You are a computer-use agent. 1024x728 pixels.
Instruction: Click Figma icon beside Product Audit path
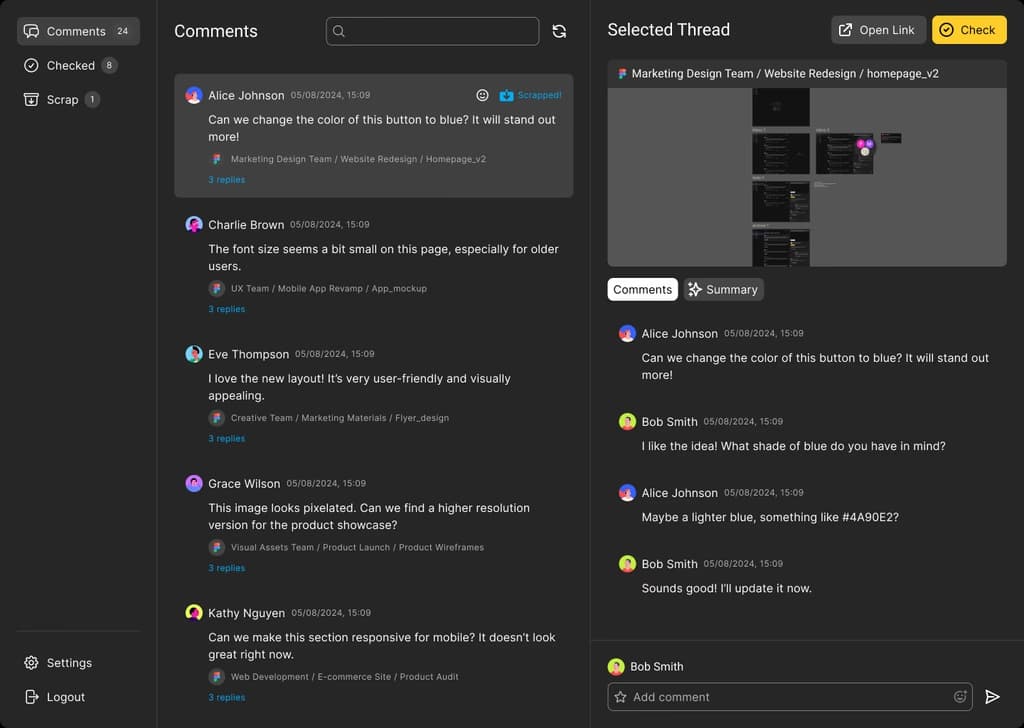pyautogui.click(x=216, y=676)
